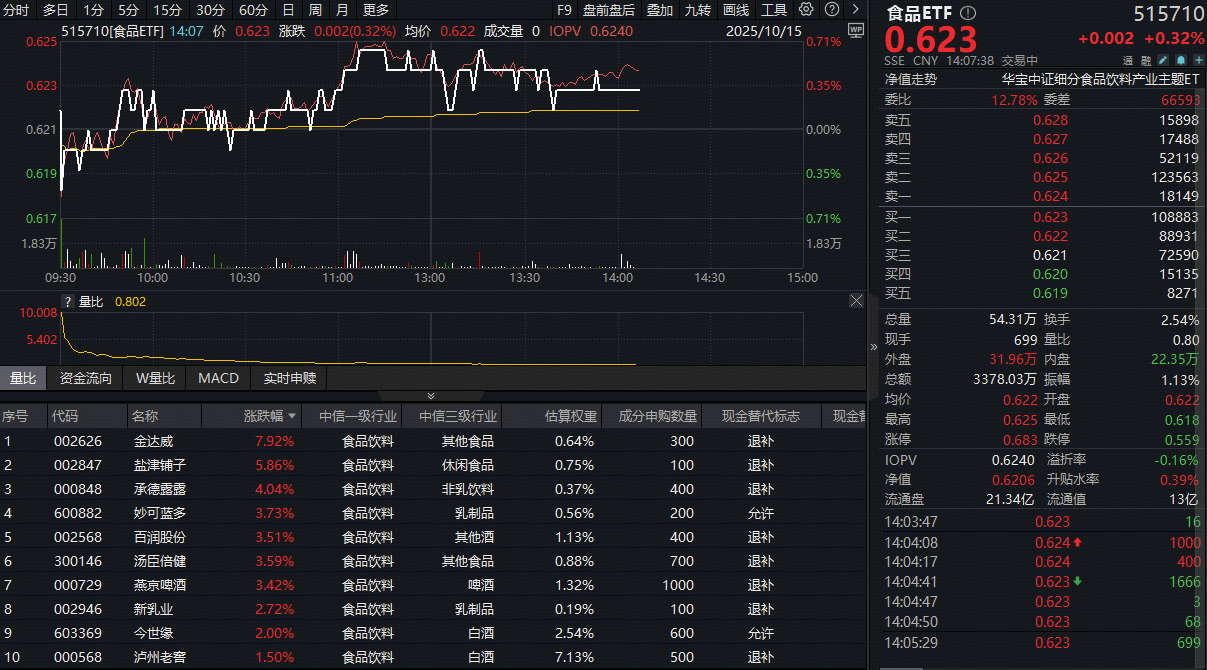The height and width of the screenshot is (670, 1207).
Task: Open the 画线 drawing tools menu
Action: pos(736,10)
